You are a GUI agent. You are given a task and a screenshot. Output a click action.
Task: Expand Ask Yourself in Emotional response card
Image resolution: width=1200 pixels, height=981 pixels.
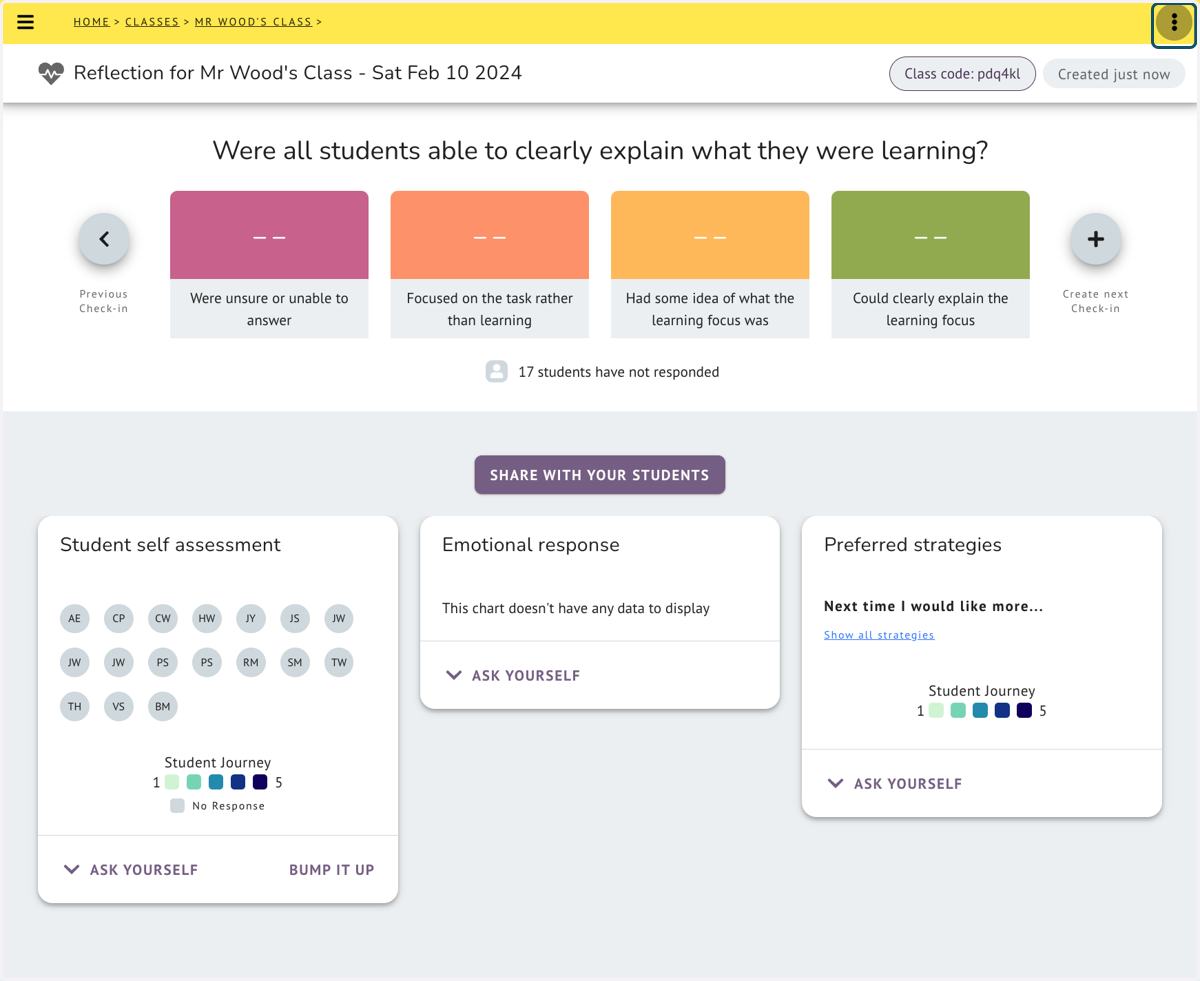point(513,676)
